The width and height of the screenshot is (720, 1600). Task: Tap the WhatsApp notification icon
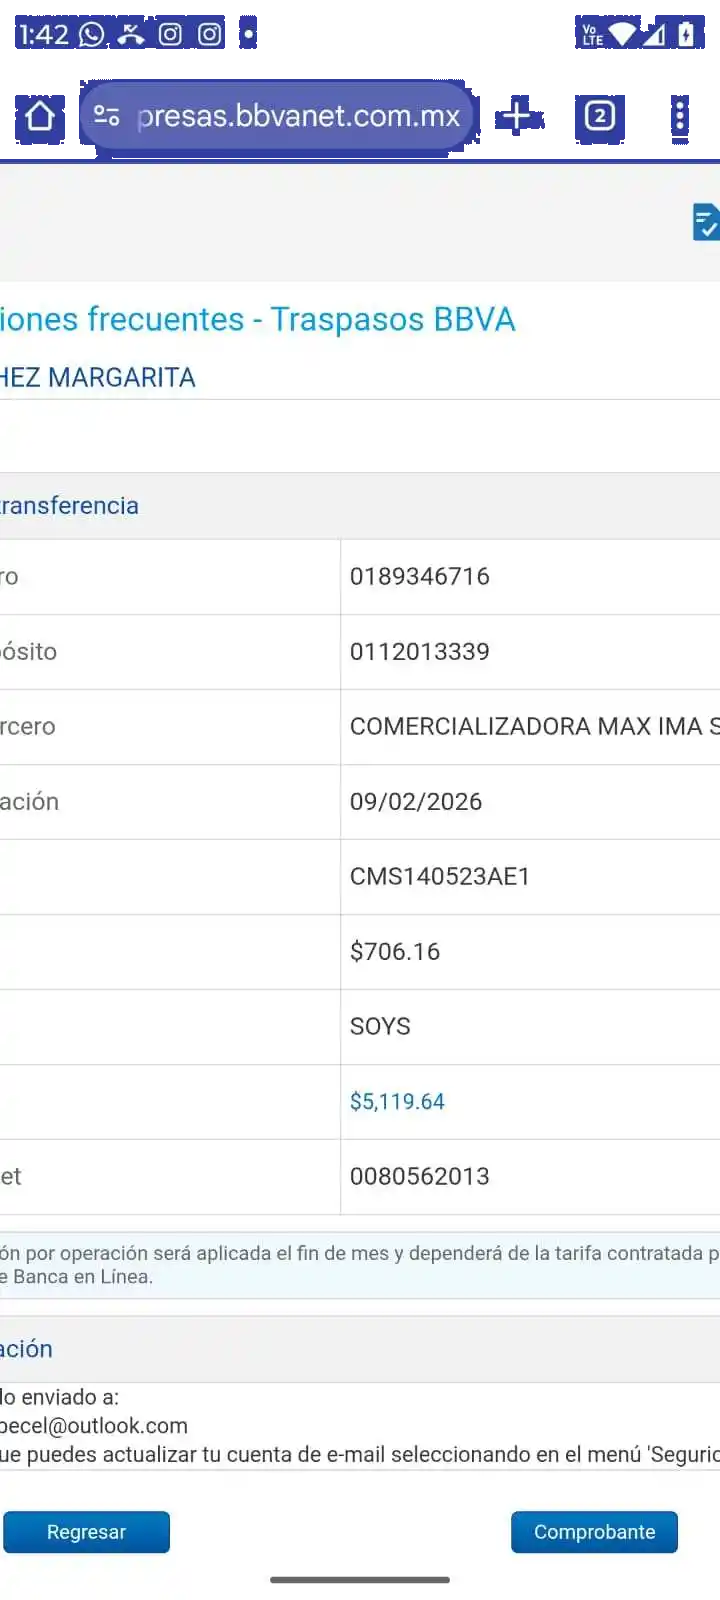92,35
